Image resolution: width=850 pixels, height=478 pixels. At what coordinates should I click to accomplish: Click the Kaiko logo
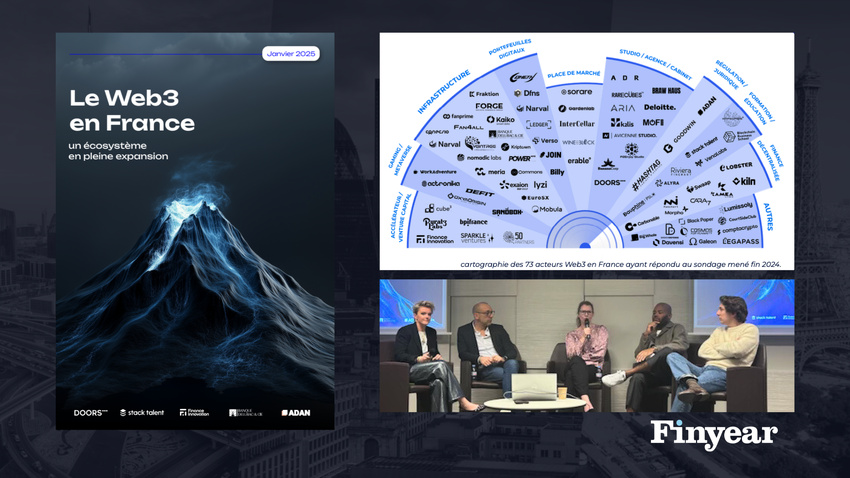[500, 120]
